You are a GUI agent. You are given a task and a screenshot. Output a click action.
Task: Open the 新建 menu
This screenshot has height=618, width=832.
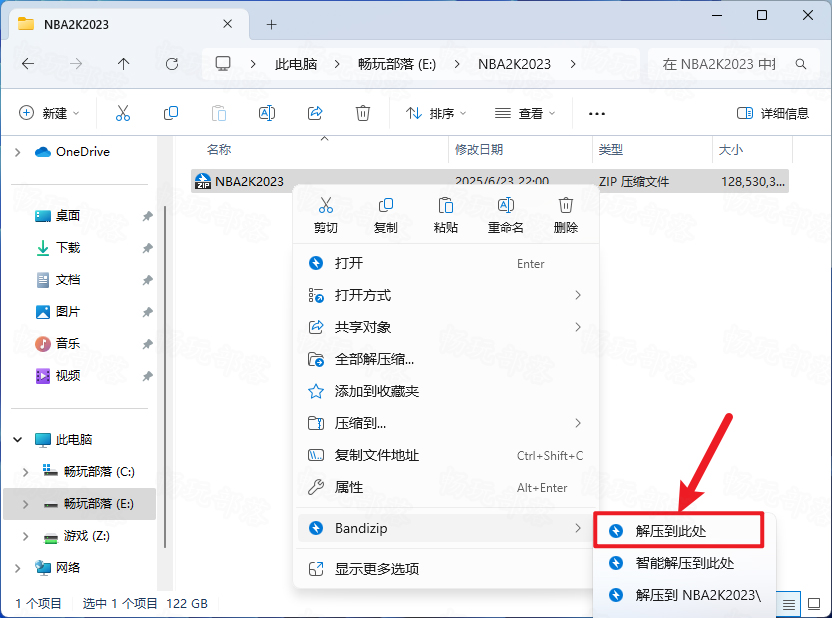(49, 113)
